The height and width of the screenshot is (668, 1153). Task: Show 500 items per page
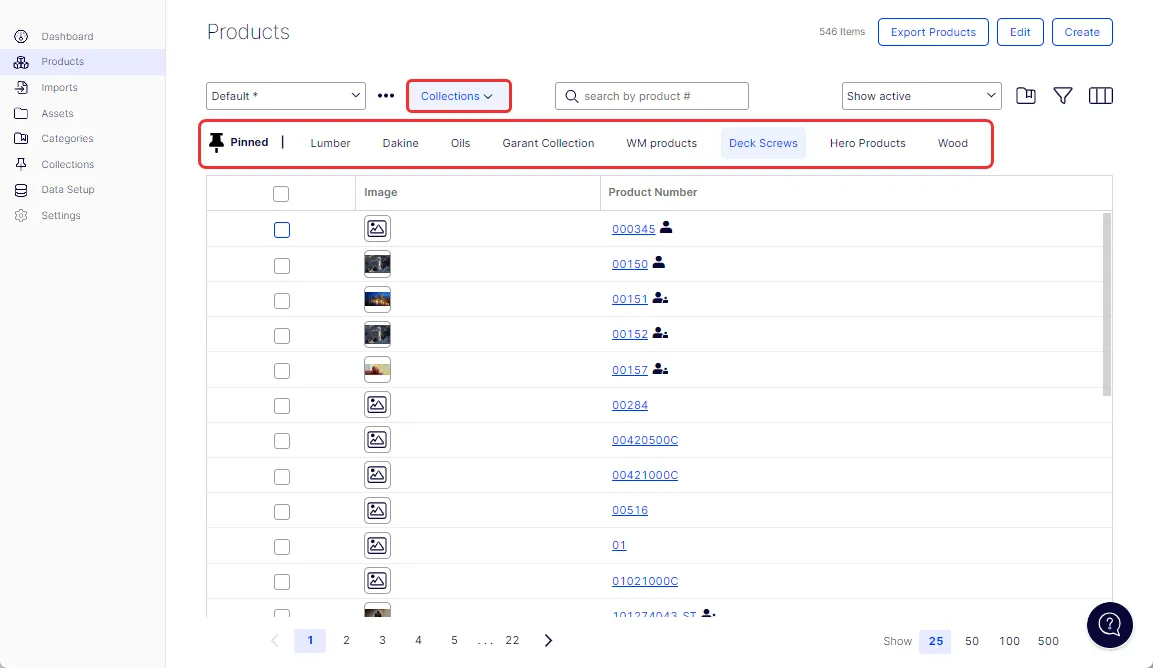1048,641
